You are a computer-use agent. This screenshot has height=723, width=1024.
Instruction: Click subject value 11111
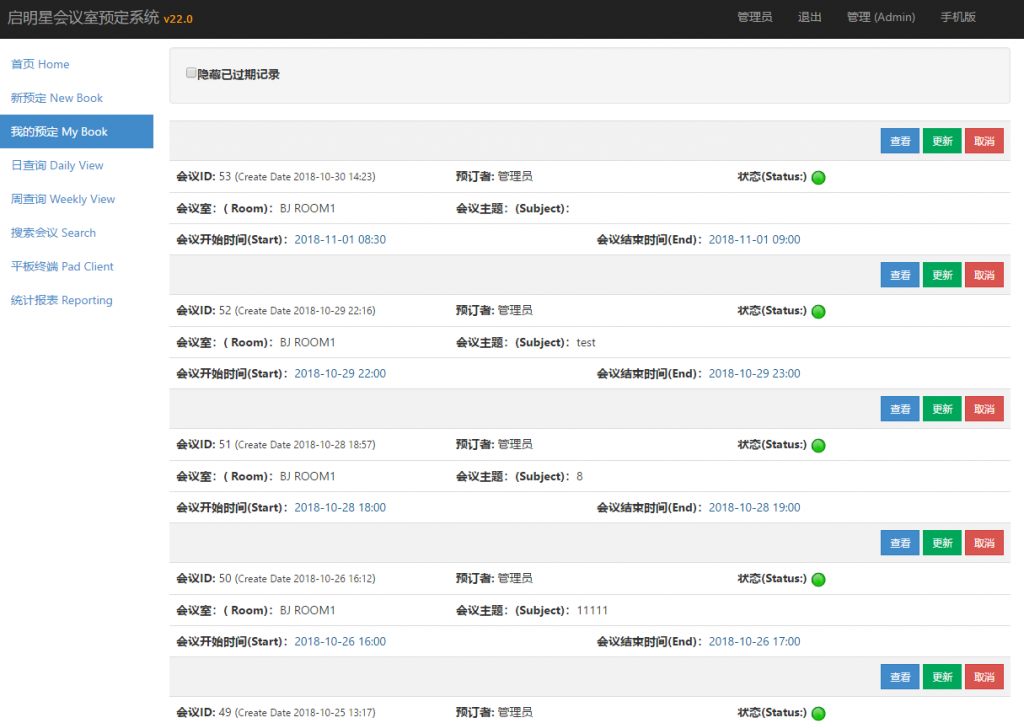[x=592, y=610]
